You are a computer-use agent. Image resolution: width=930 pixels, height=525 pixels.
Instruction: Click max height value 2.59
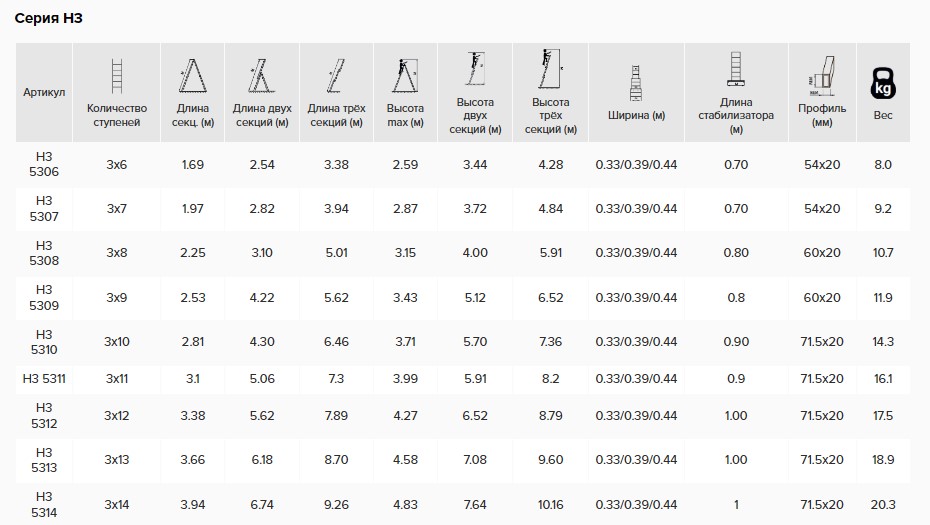[x=405, y=164]
